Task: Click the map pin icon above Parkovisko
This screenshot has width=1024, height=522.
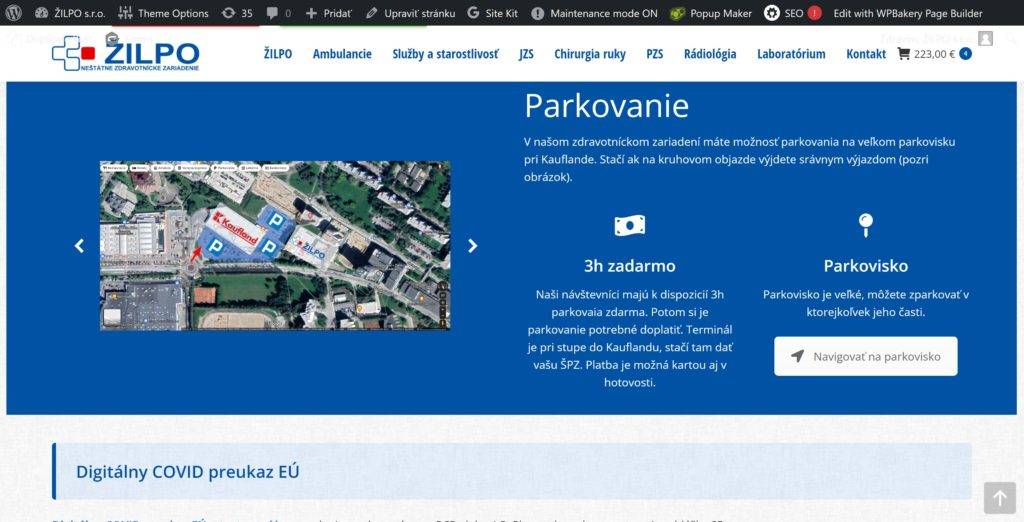Action: tap(866, 225)
